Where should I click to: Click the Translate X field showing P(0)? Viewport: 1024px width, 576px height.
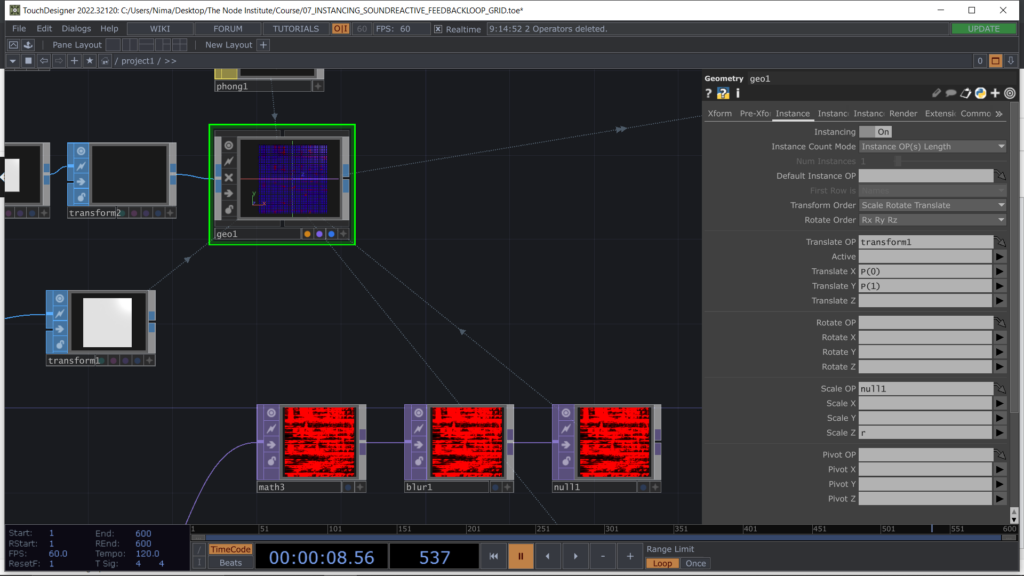tap(926, 271)
